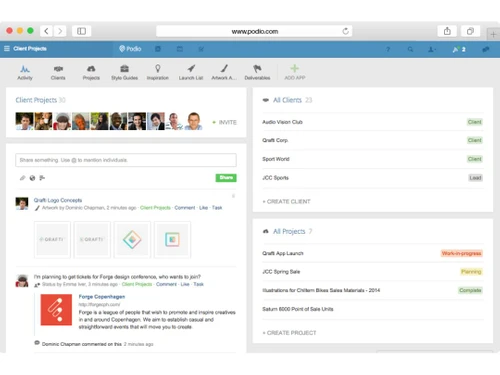500x375 pixels.
Task: Click the search magnifier icon
Action: [410, 49]
